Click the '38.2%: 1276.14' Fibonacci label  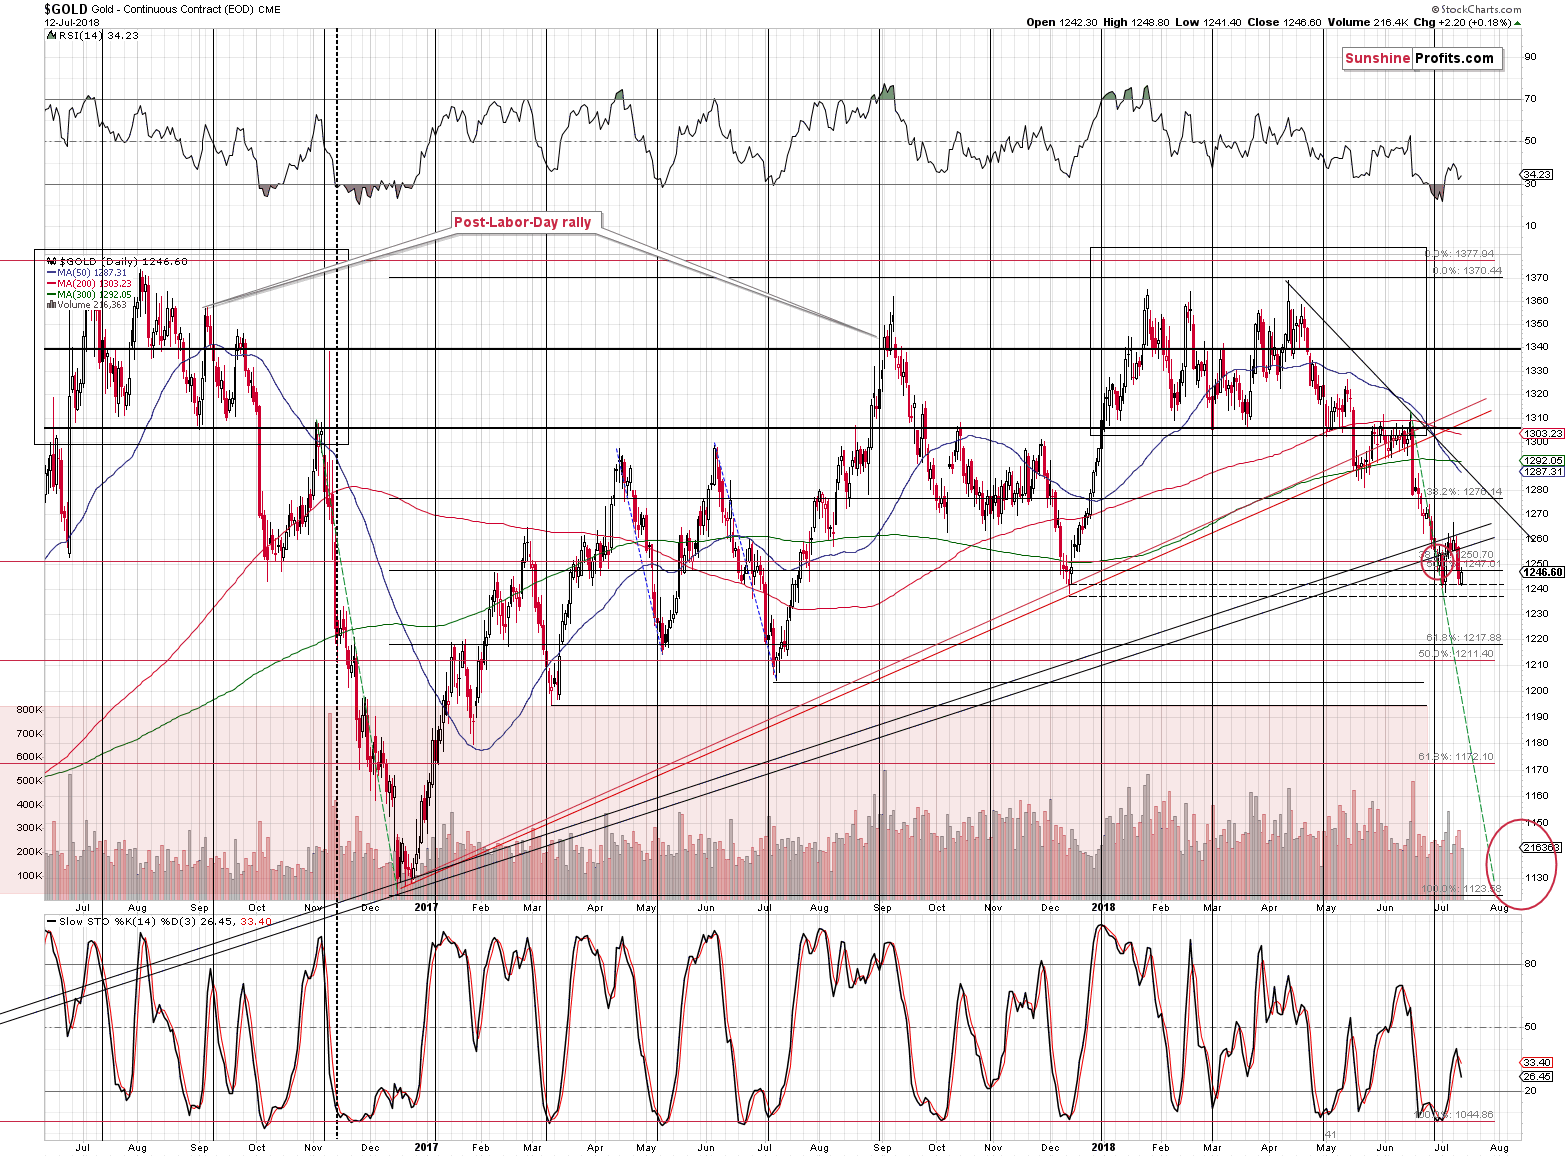[1463, 491]
